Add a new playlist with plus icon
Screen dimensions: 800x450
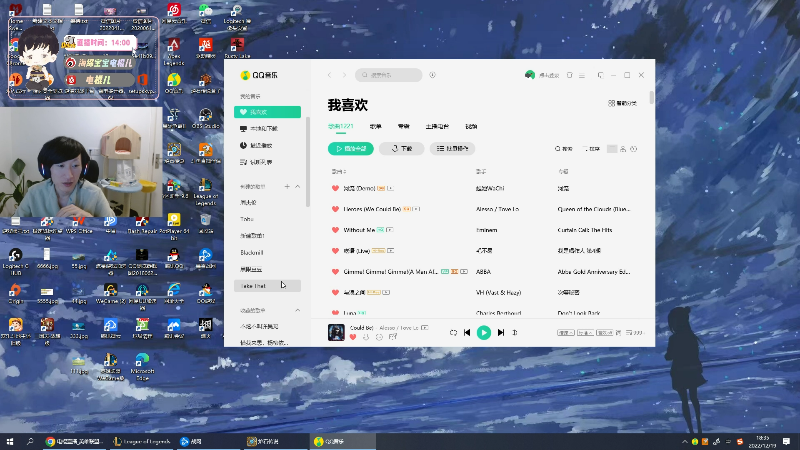pos(287,187)
